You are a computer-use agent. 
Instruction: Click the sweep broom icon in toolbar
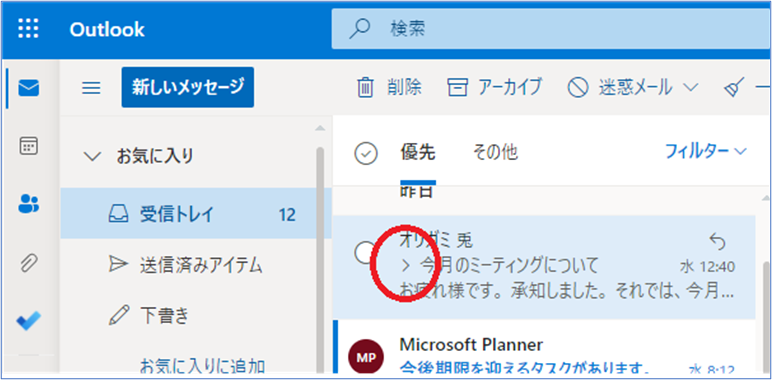(x=733, y=88)
